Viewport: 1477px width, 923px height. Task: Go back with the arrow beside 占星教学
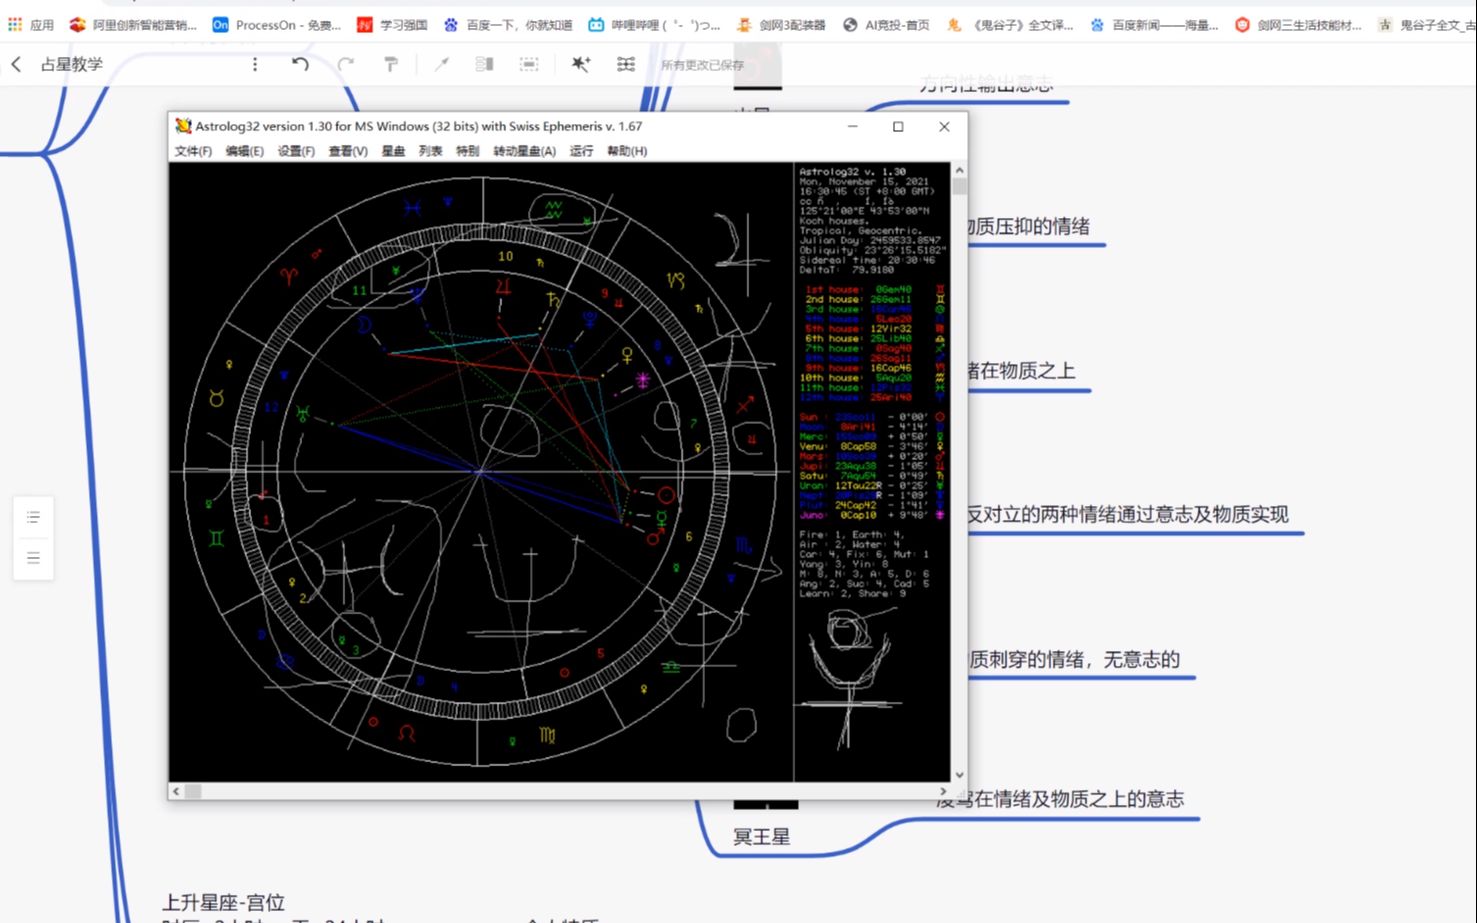[x=16, y=64]
